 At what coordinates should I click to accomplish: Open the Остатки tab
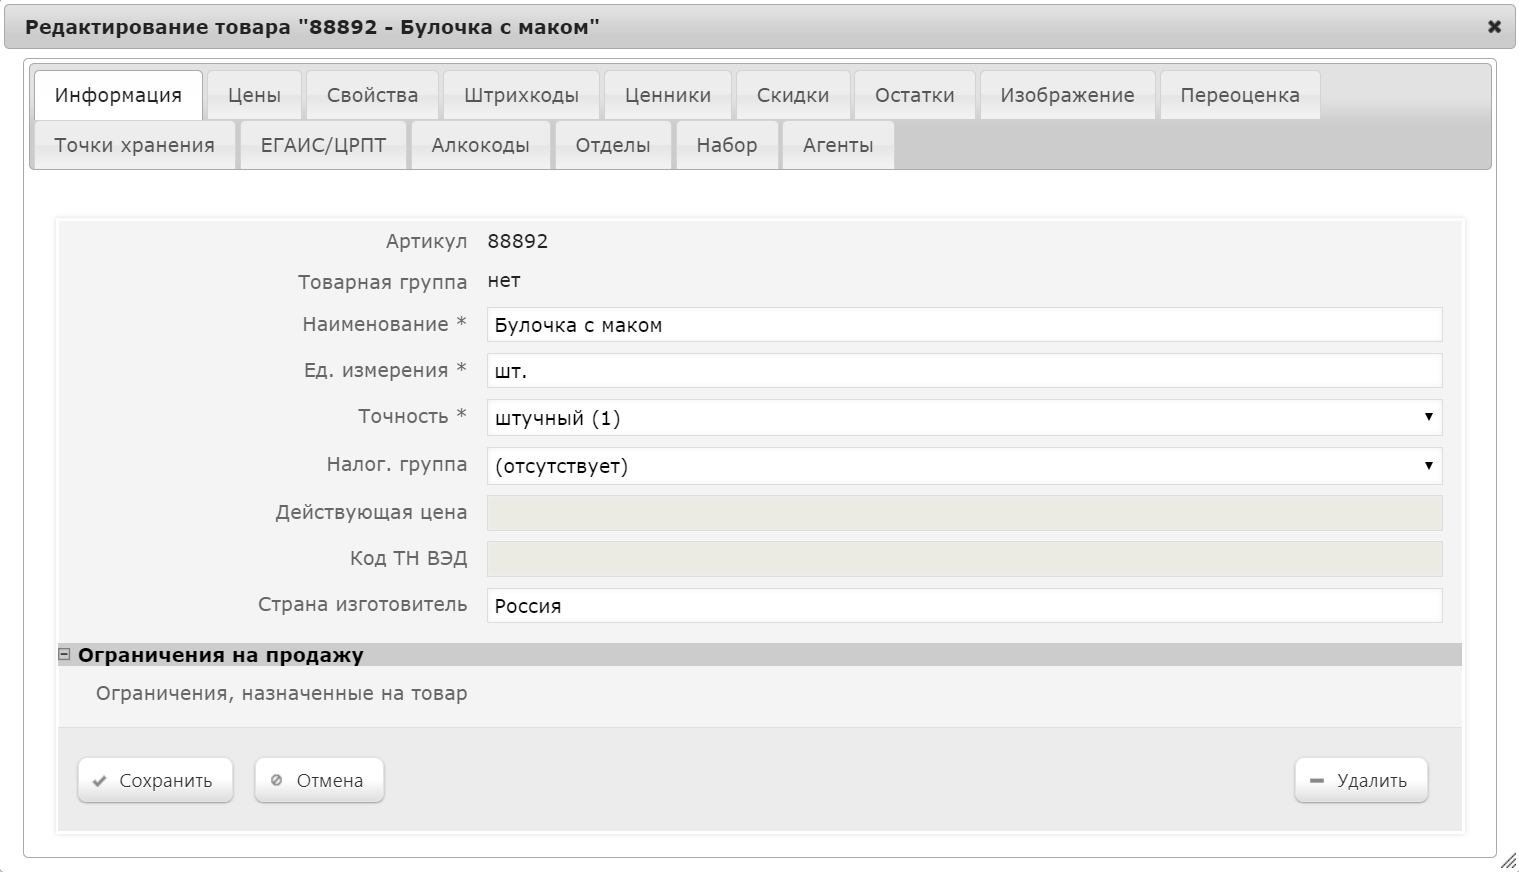pyautogui.click(x=915, y=95)
